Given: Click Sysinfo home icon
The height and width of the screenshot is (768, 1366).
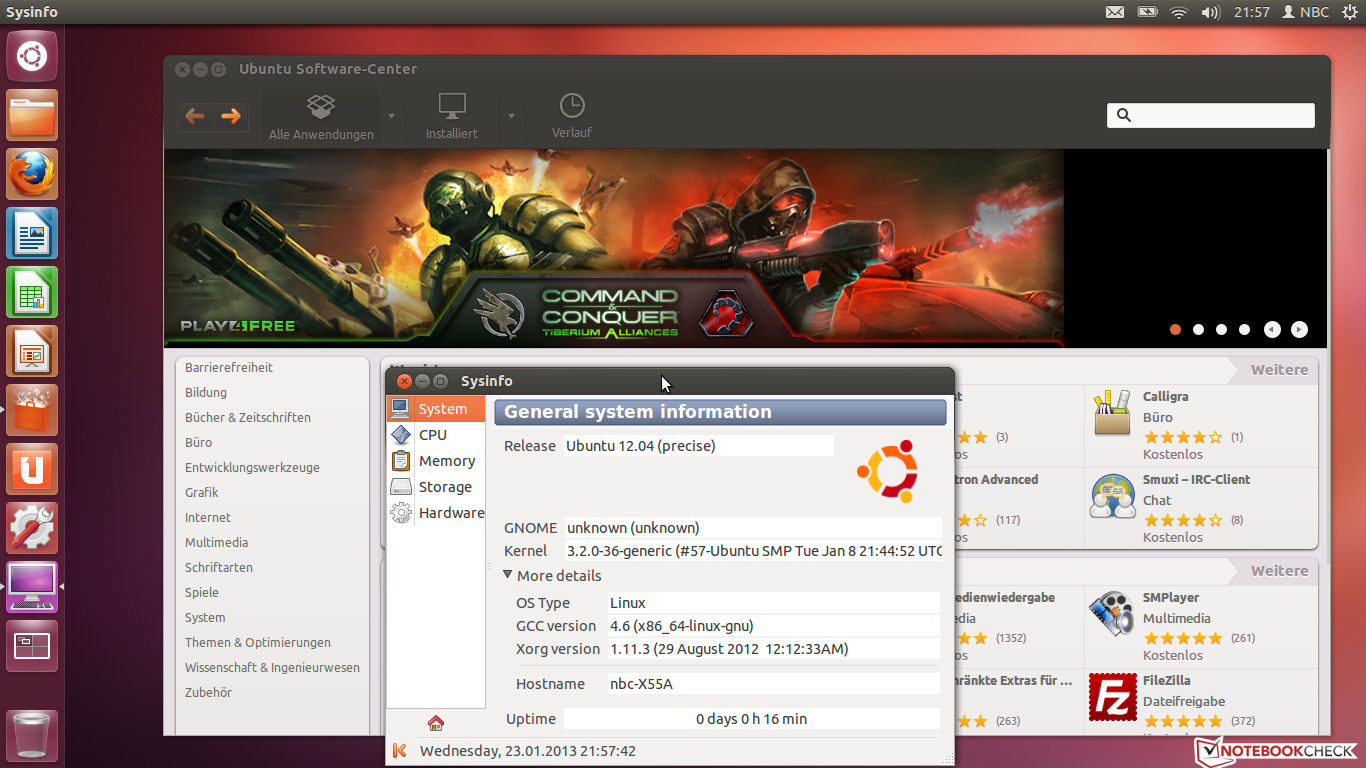Looking at the screenshot, I should pos(435,723).
